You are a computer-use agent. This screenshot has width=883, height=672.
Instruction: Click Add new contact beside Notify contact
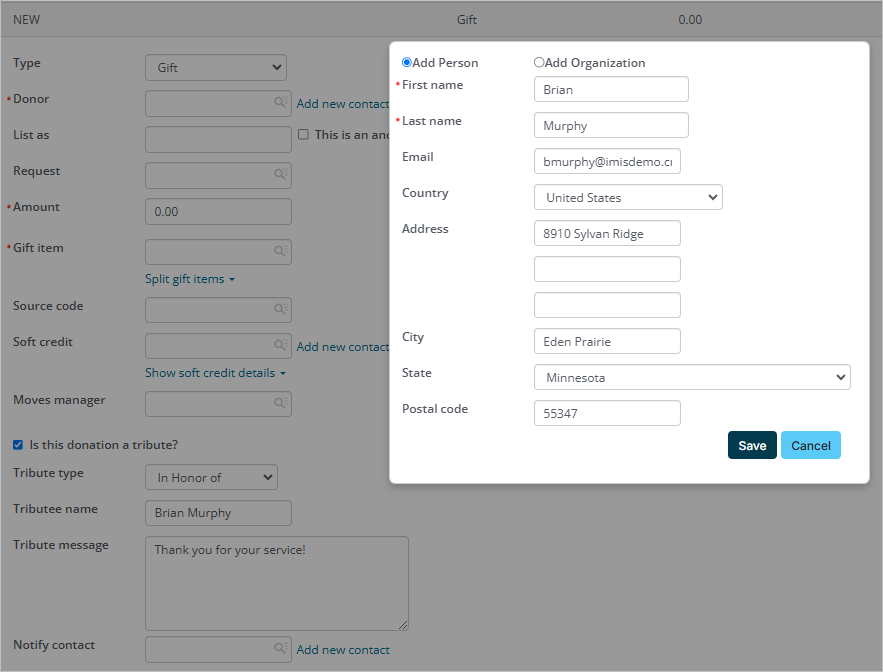point(343,649)
